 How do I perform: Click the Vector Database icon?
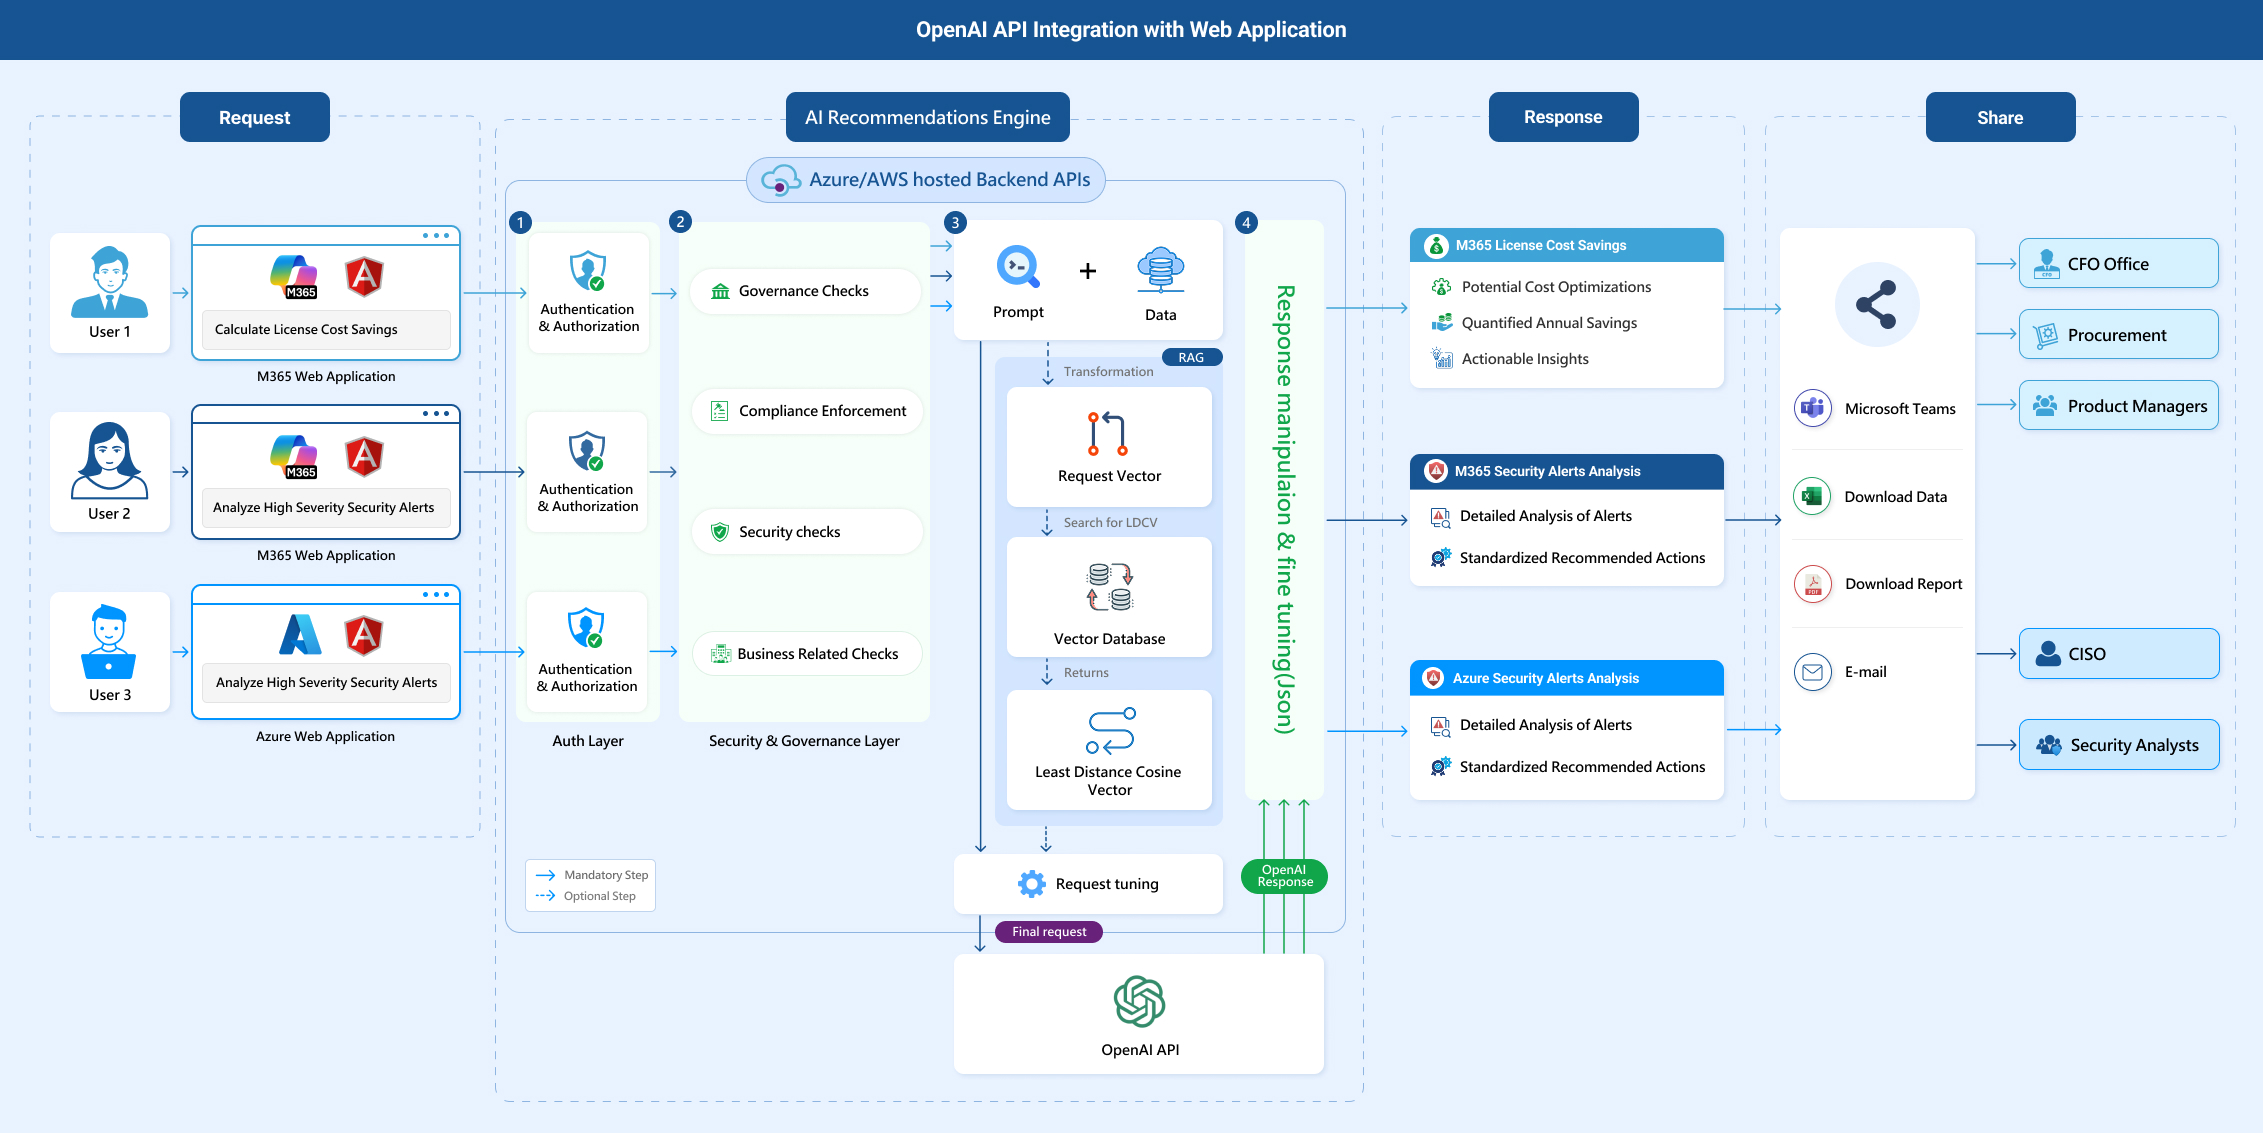[x=1110, y=587]
